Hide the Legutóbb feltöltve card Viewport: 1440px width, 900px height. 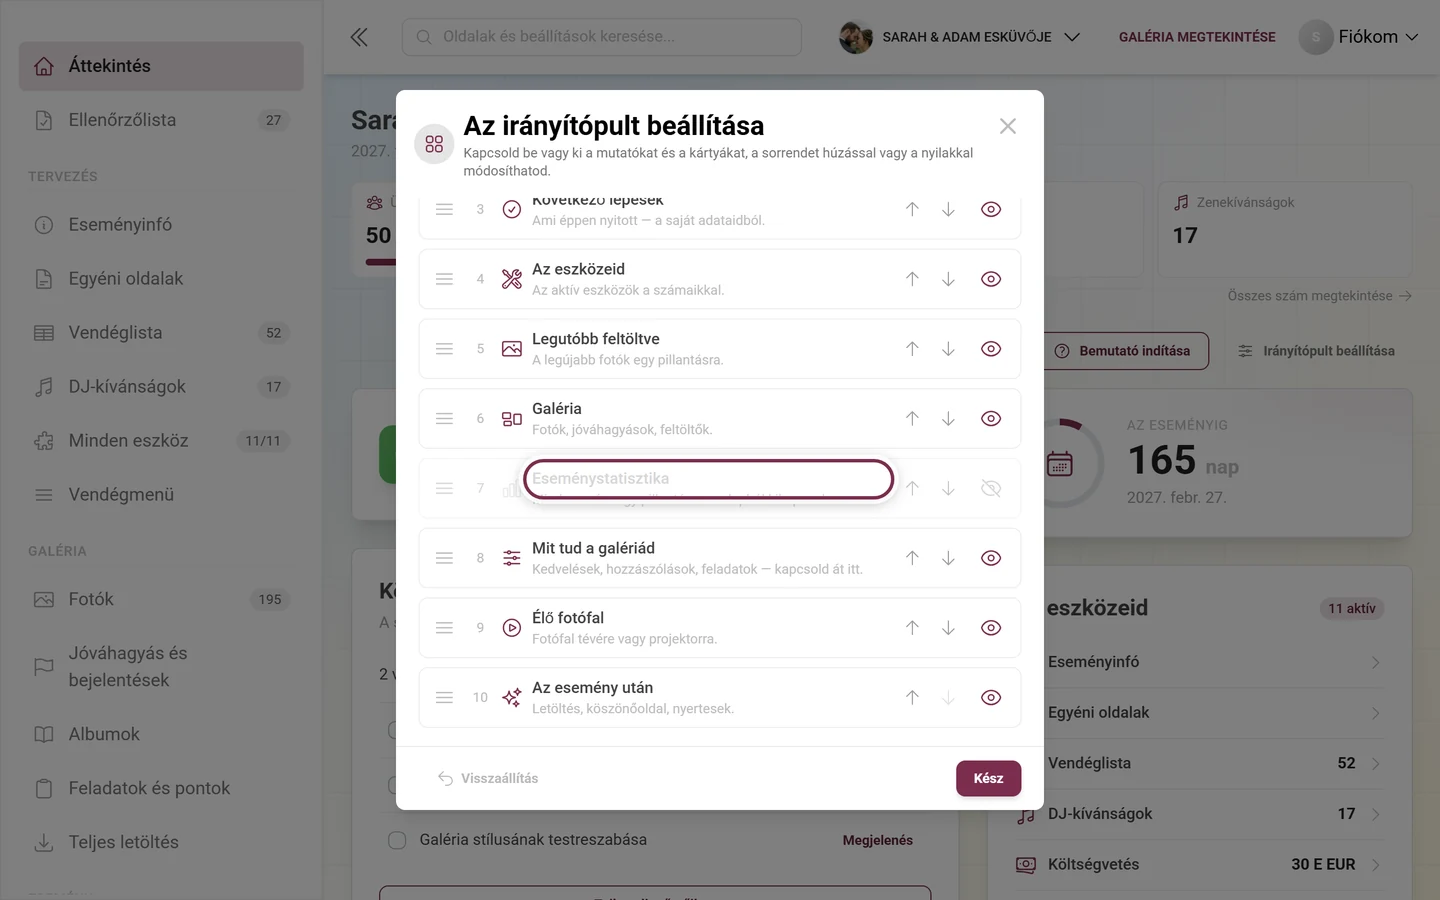[991, 349]
